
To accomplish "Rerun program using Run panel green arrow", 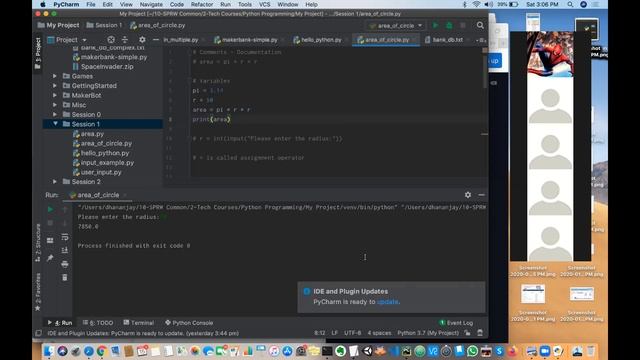I will 50,209.
